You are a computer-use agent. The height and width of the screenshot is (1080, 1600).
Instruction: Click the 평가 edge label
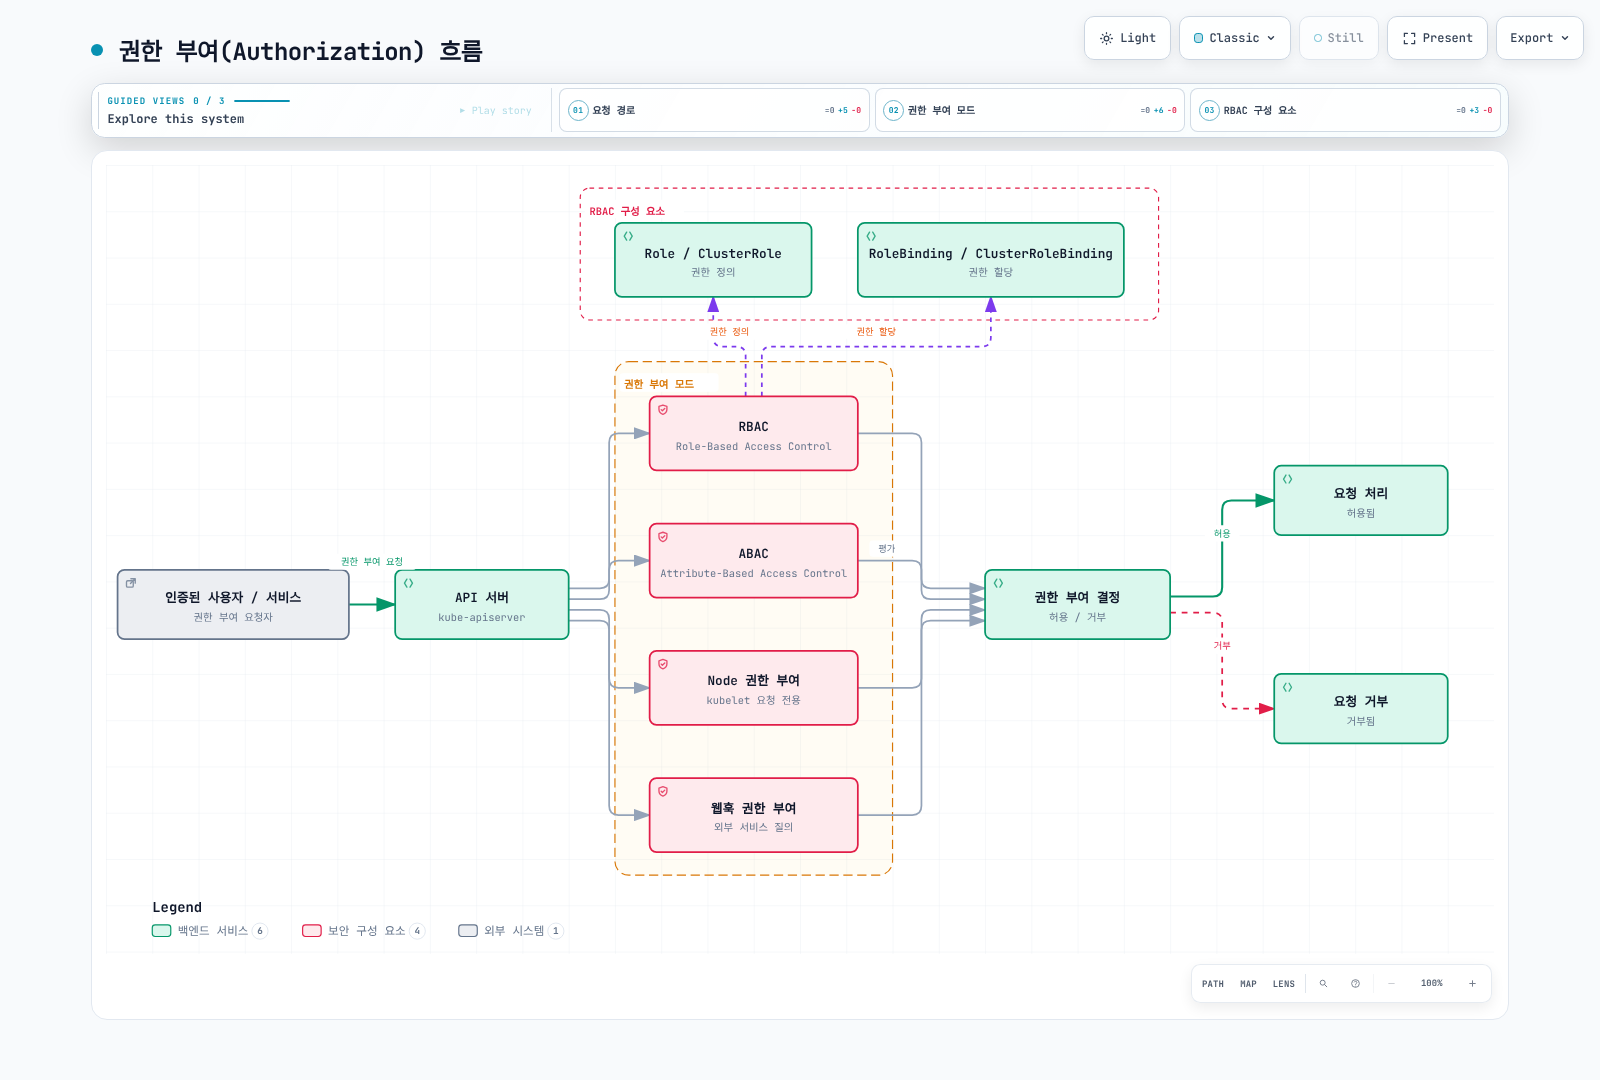pos(887,549)
